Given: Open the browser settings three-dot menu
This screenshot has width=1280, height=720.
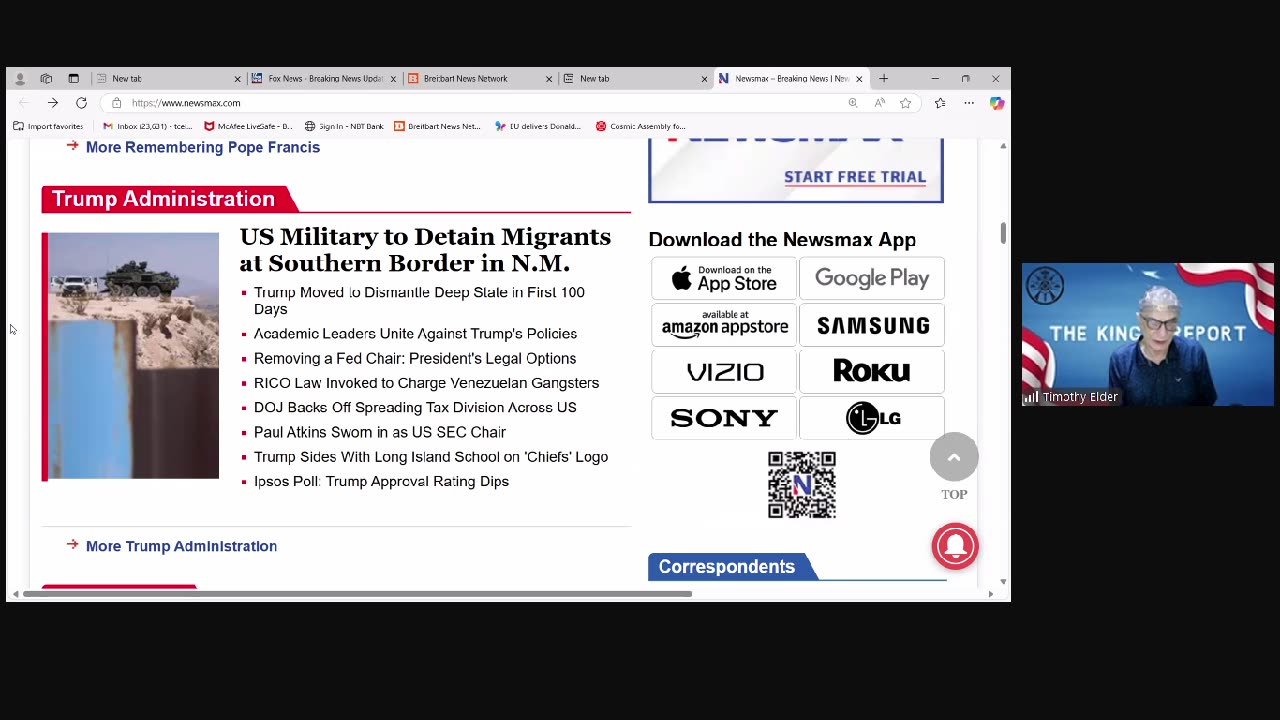Looking at the screenshot, I should click(x=969, y=103).
